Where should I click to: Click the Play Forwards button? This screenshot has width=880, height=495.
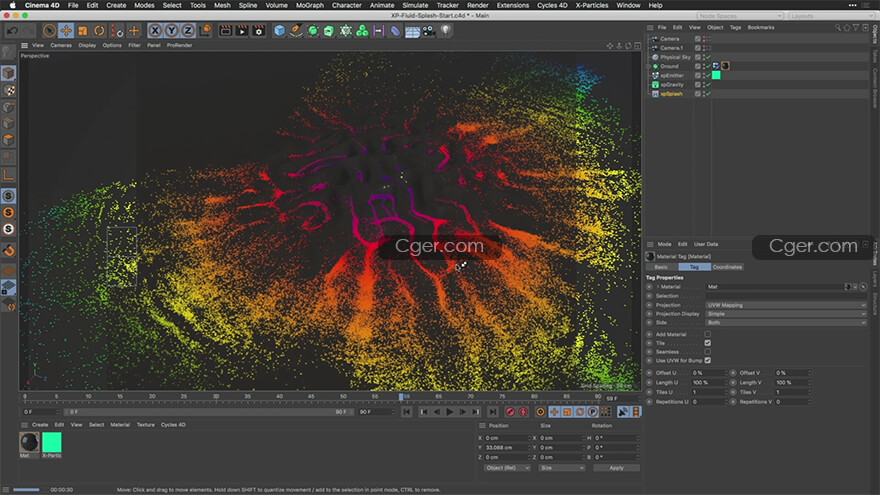point(449,412)
